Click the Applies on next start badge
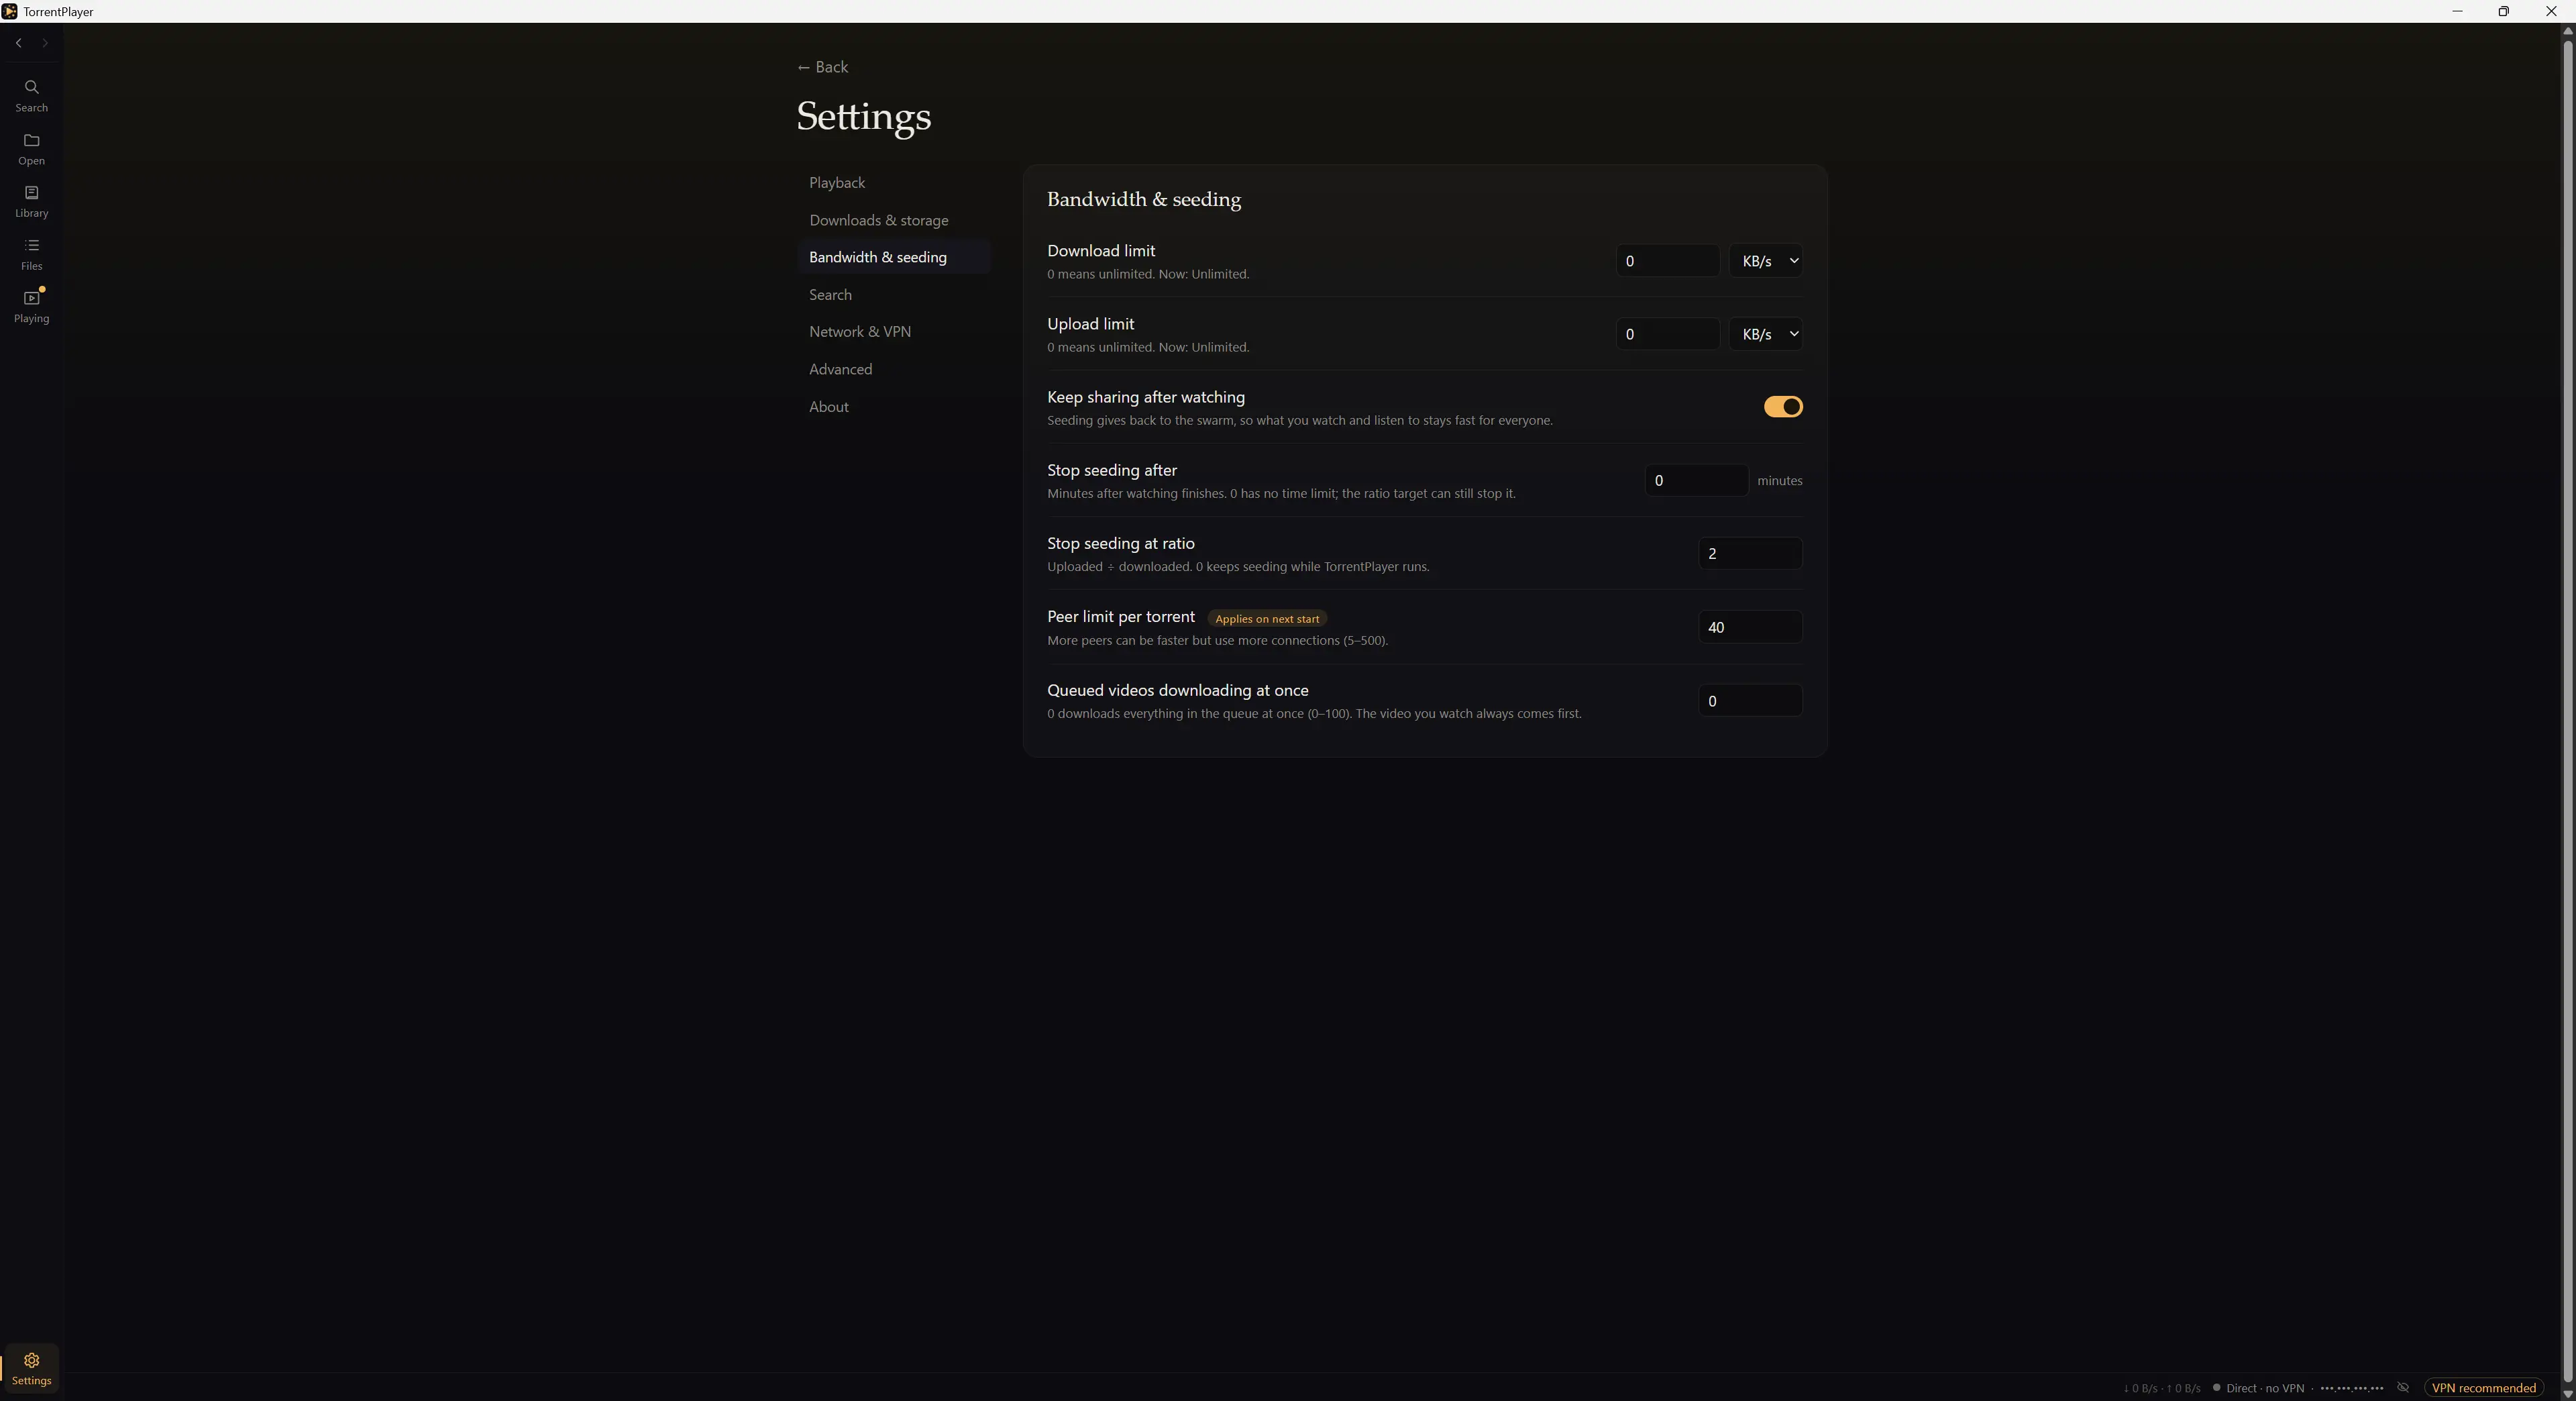Viewport: 2576px width, 1401px height. click(x=1267, y=619)
